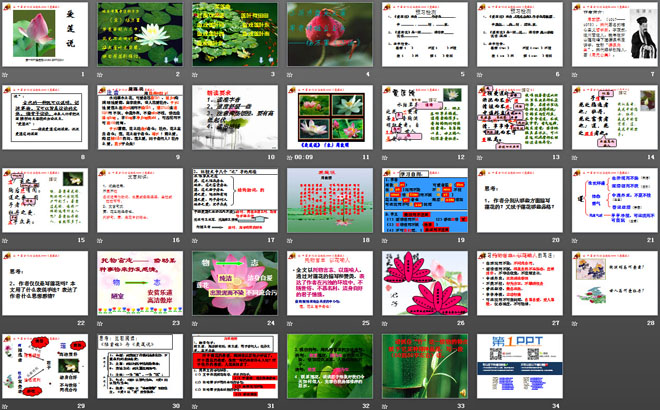Screen dimensions: 660x410
Task: Click the animation star under slide 4
Action: 290,75
